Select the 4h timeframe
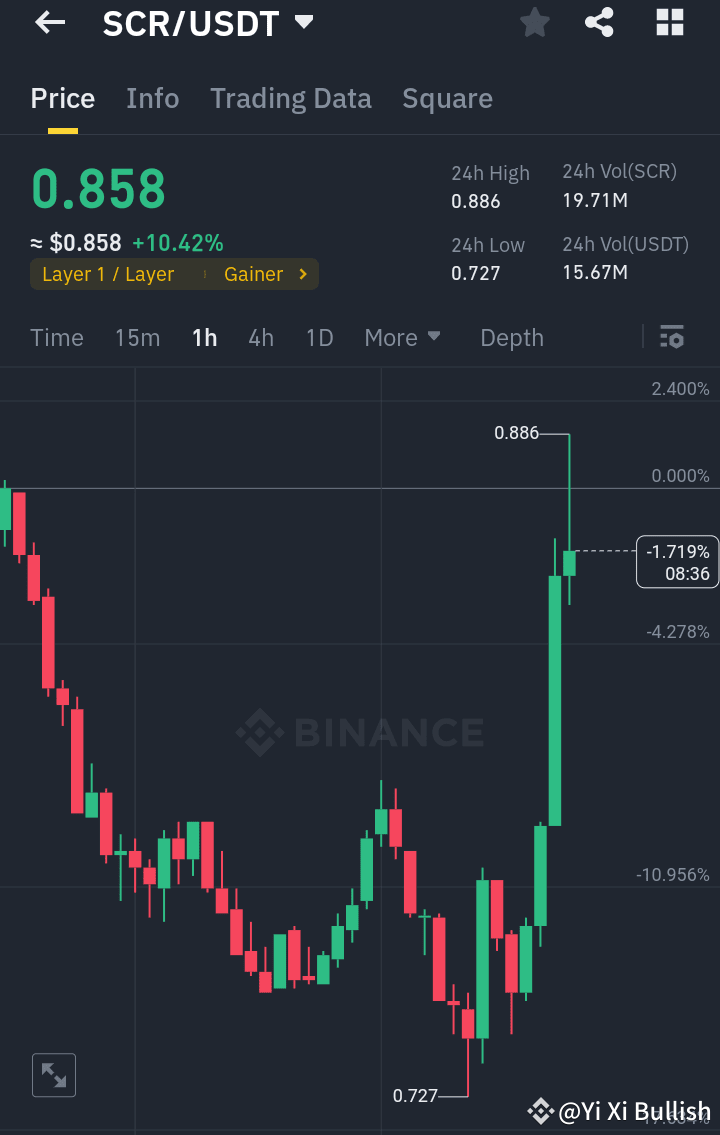Image resolution: width=720 pixels, height=1135 pixels. tap(260, 338)
